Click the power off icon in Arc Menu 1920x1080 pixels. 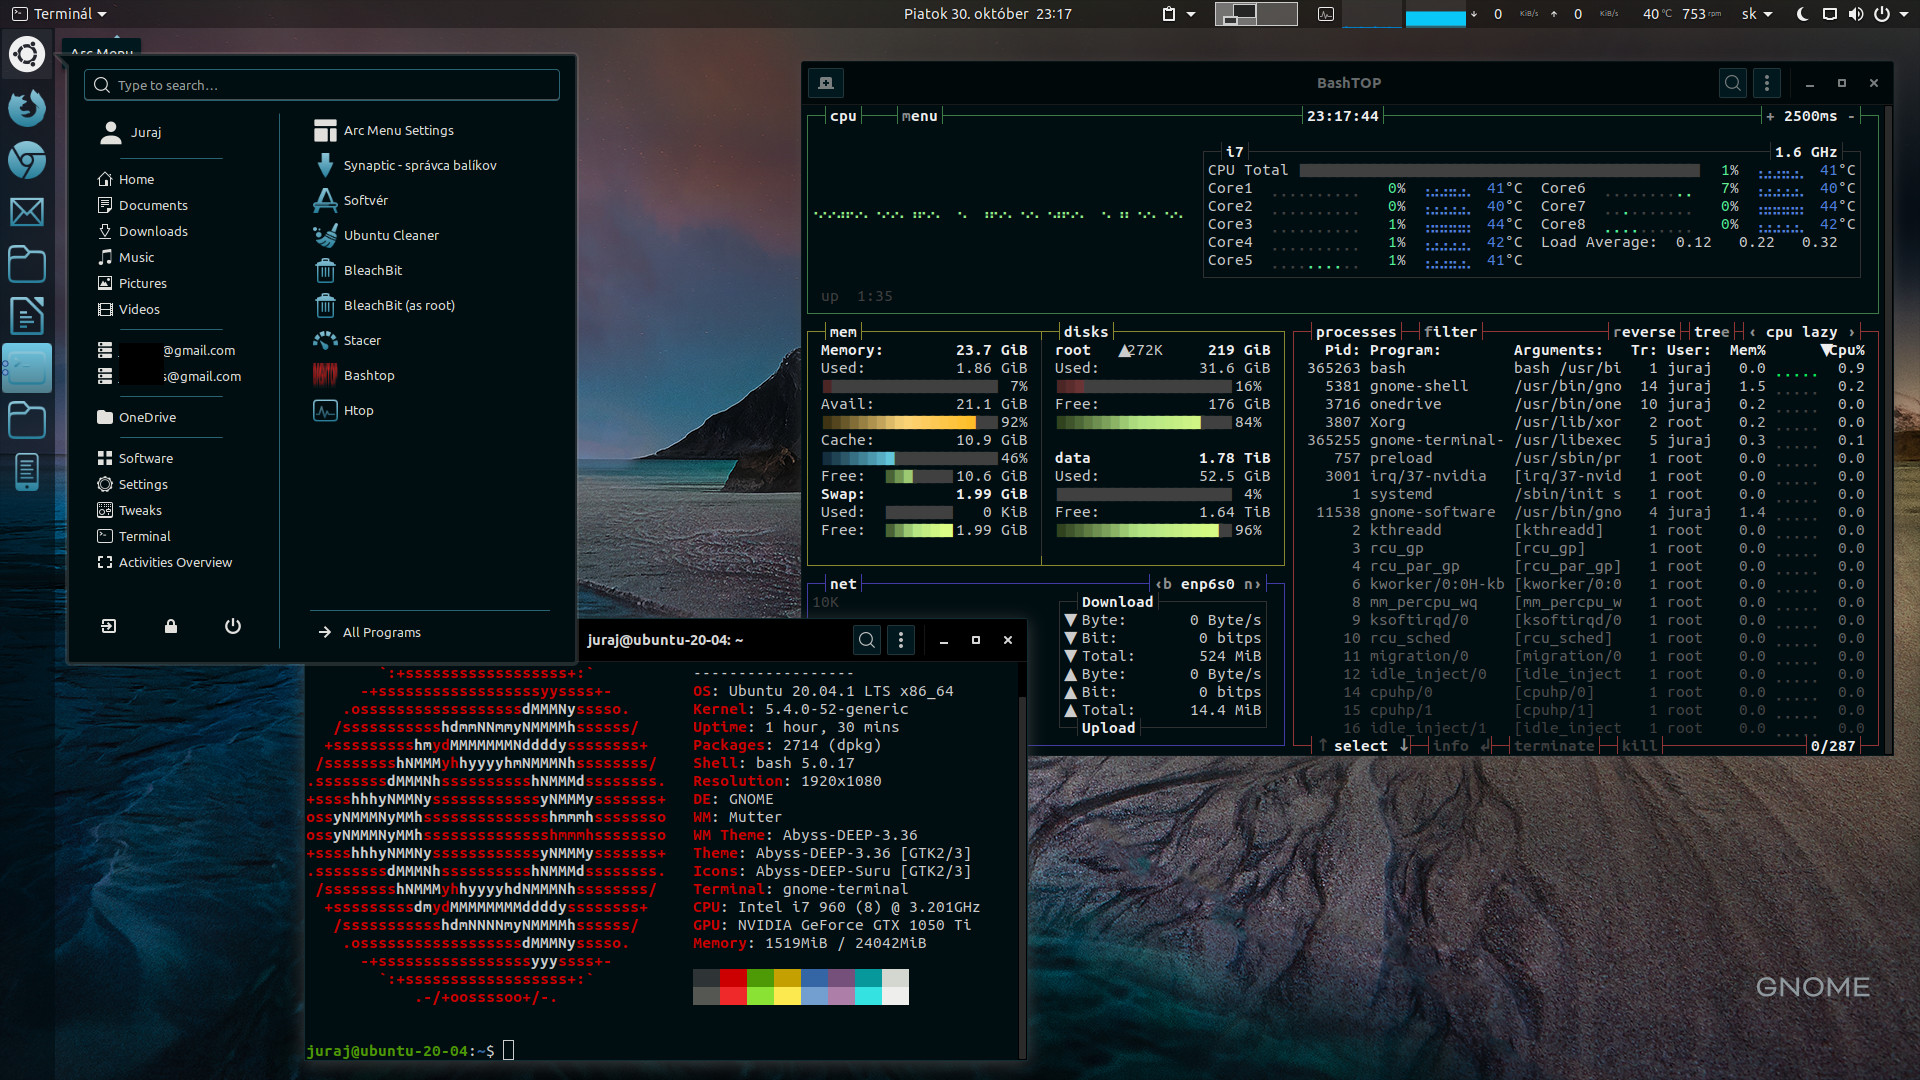(x=233, y=626)
